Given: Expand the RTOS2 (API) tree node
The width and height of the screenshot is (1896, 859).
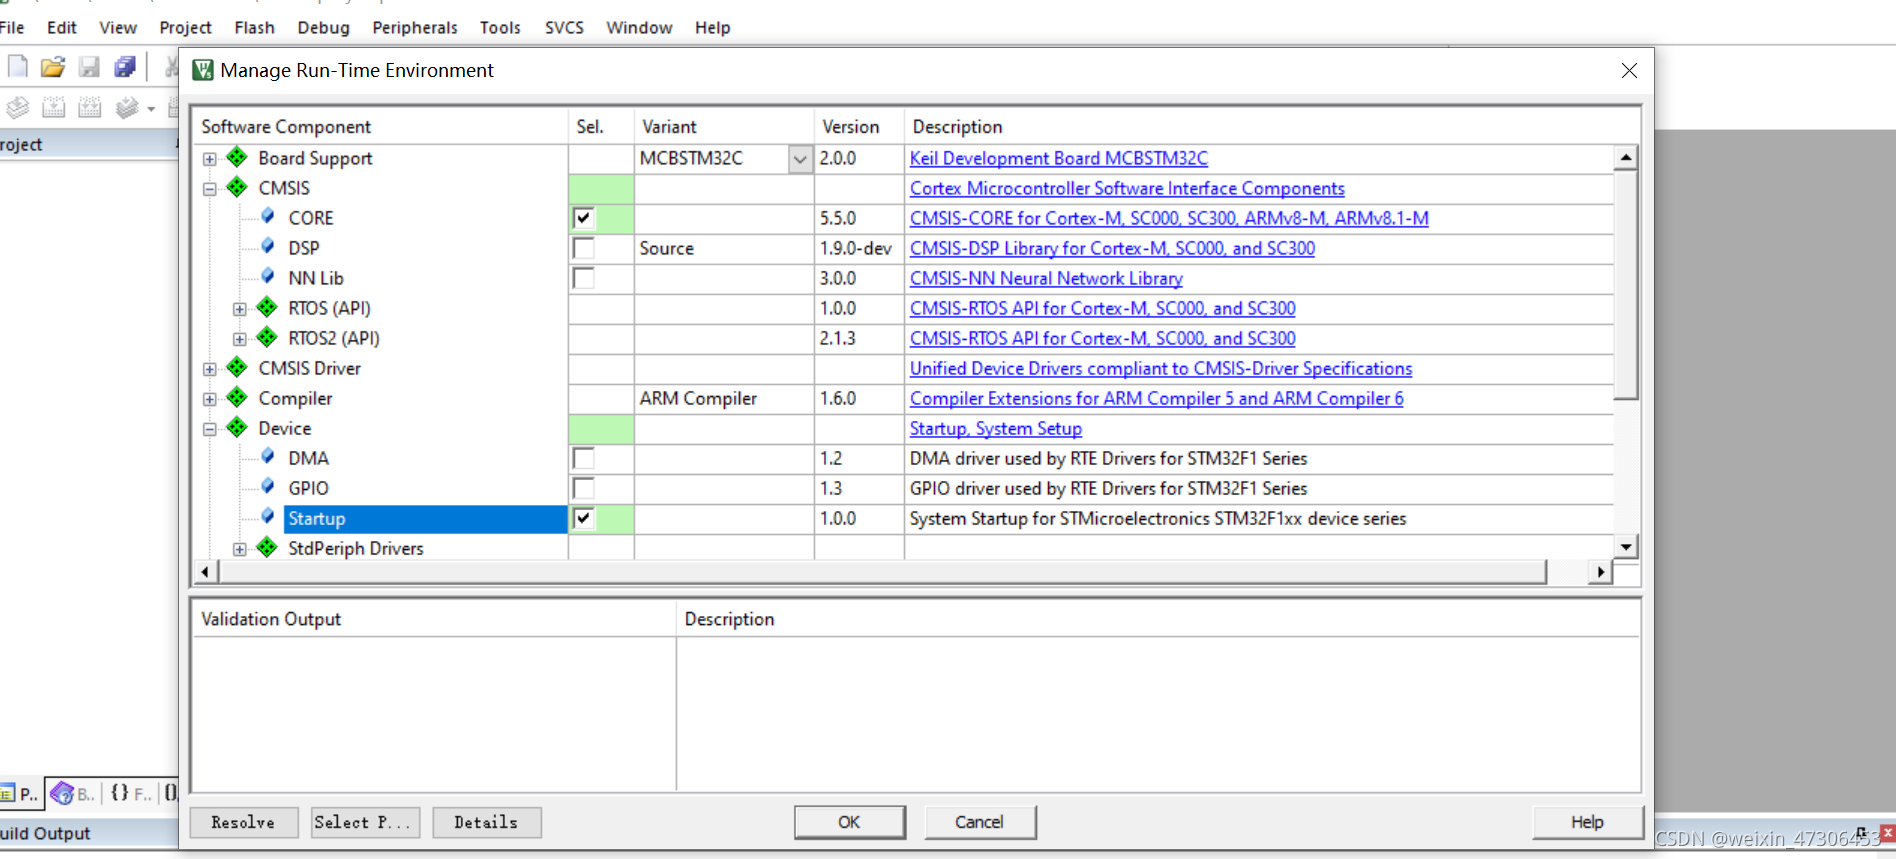Looking at the screenshot, I should click(x=239, y=339).
